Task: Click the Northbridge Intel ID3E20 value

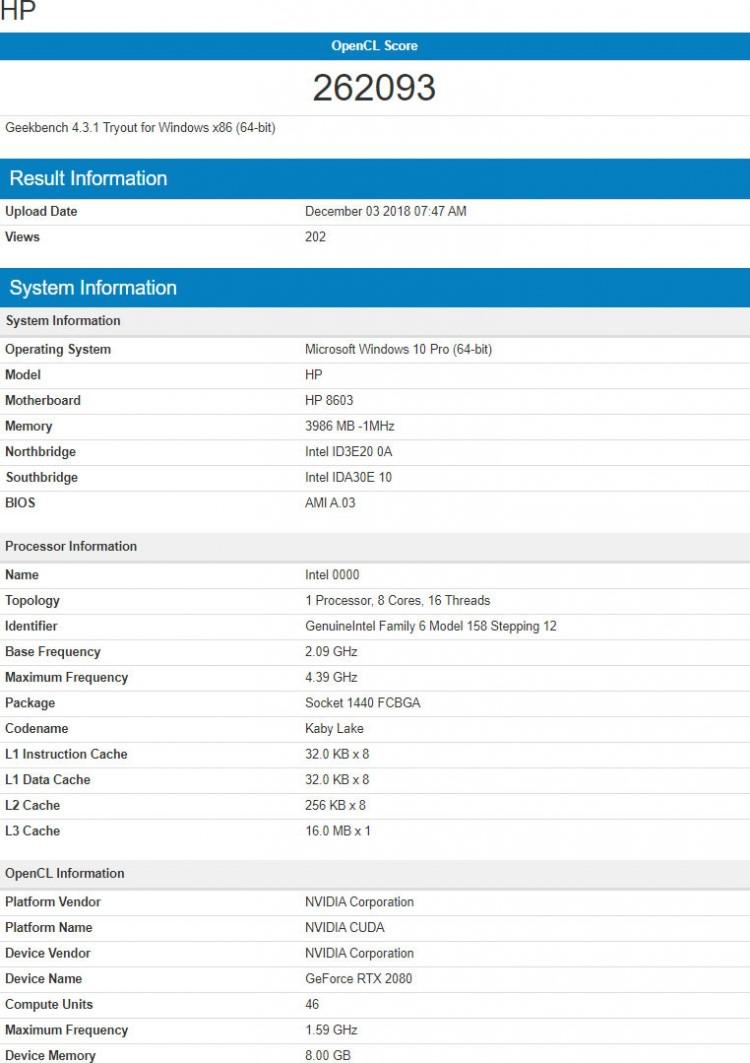Action: click(348, 452)
